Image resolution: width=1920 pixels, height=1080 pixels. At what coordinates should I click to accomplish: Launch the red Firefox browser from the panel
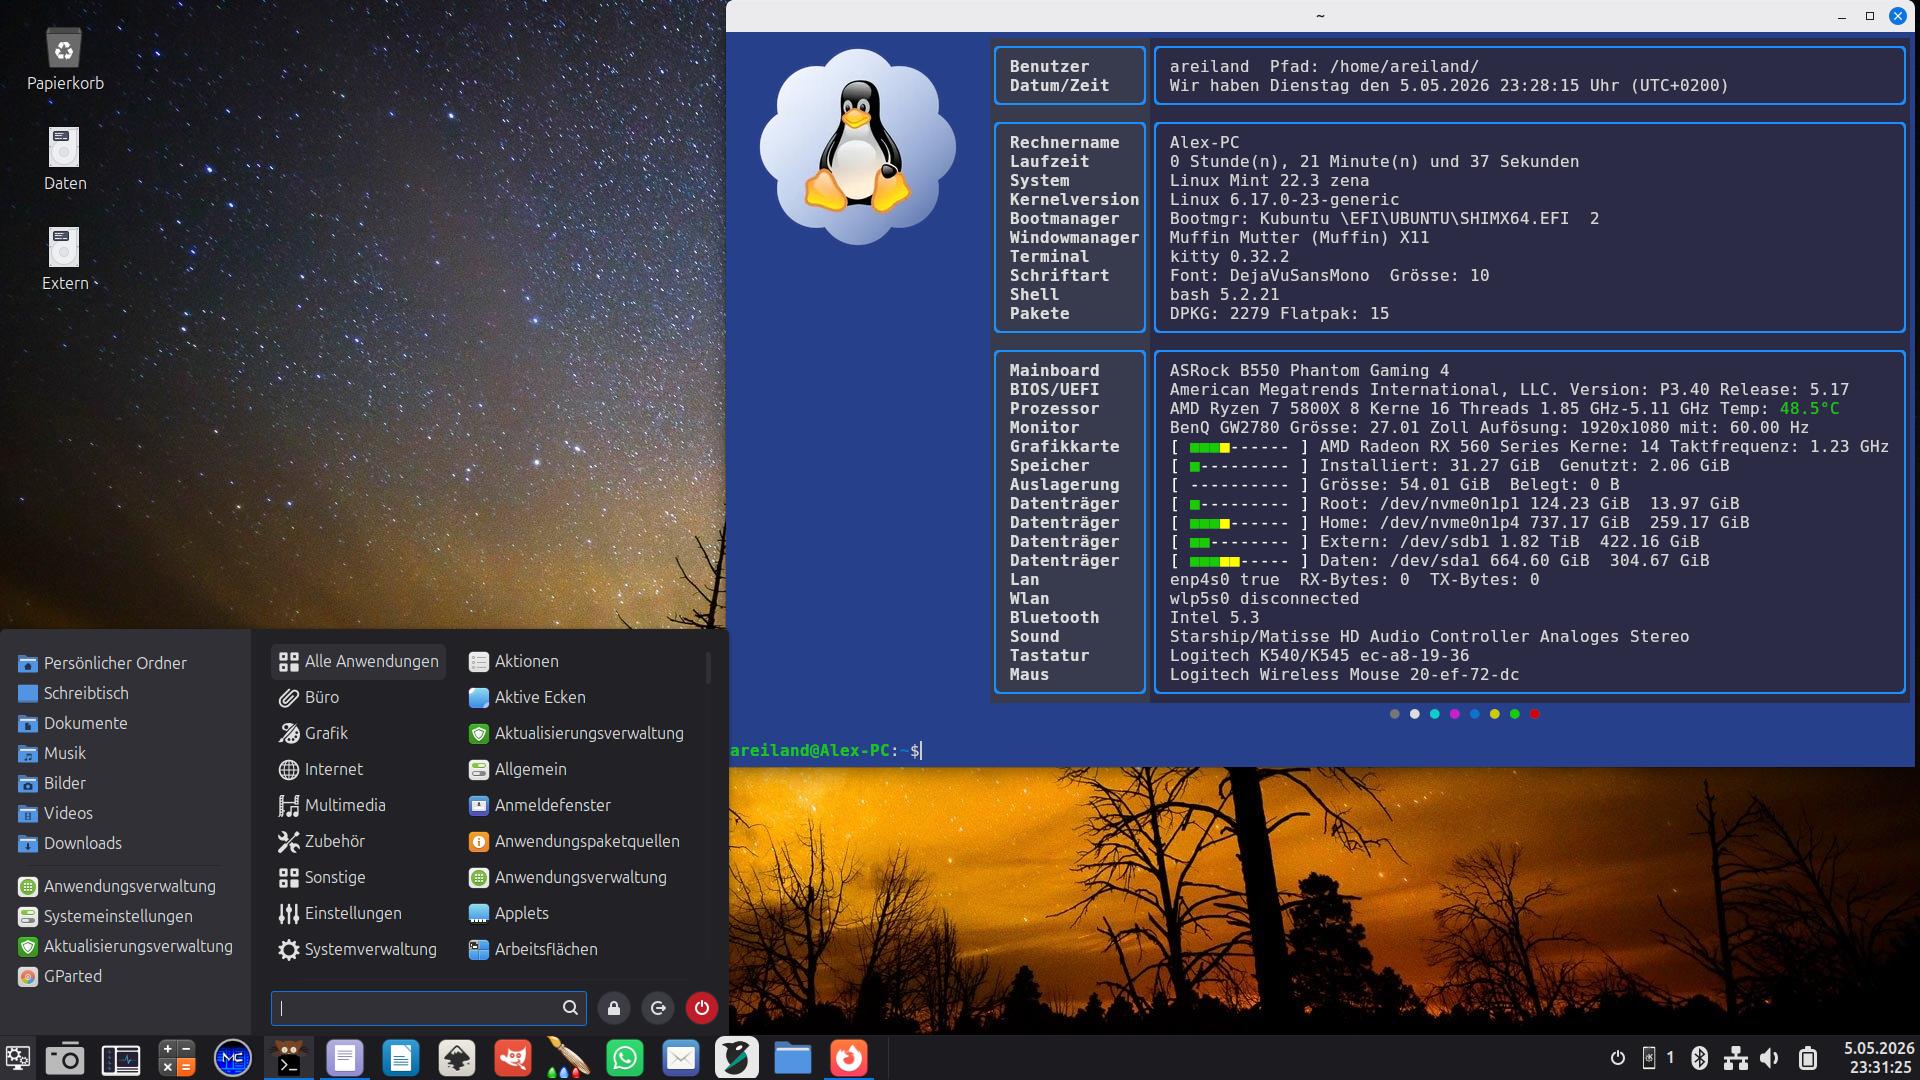849,1058
